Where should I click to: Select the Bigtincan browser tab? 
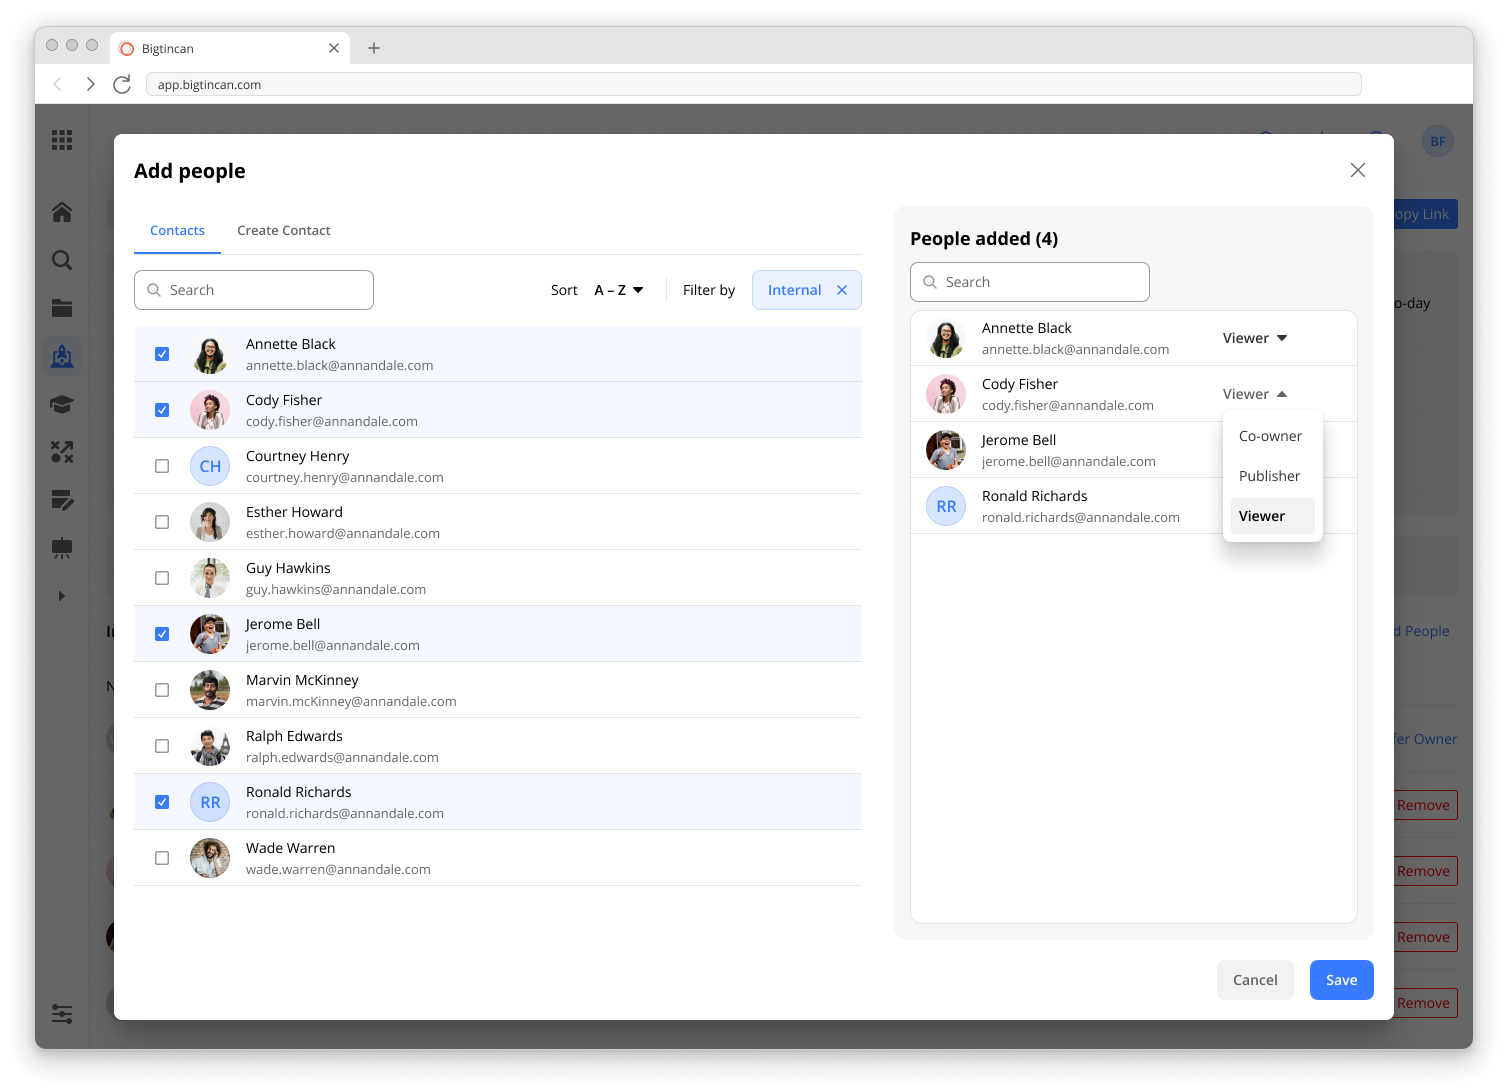pyautogui.click(x=230, y=48)
